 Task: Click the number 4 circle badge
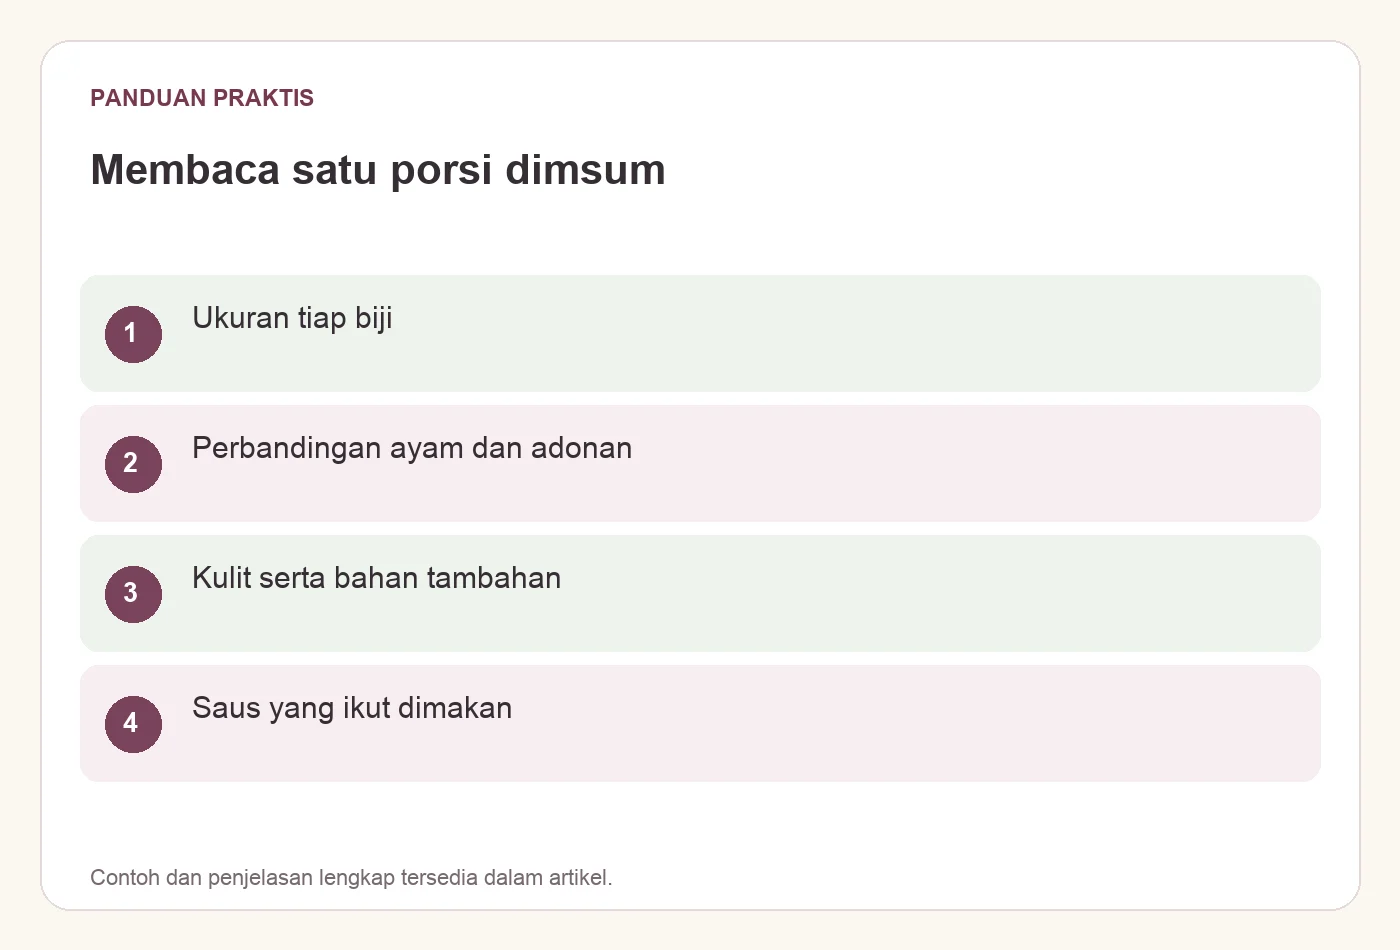tap(133, 724)
